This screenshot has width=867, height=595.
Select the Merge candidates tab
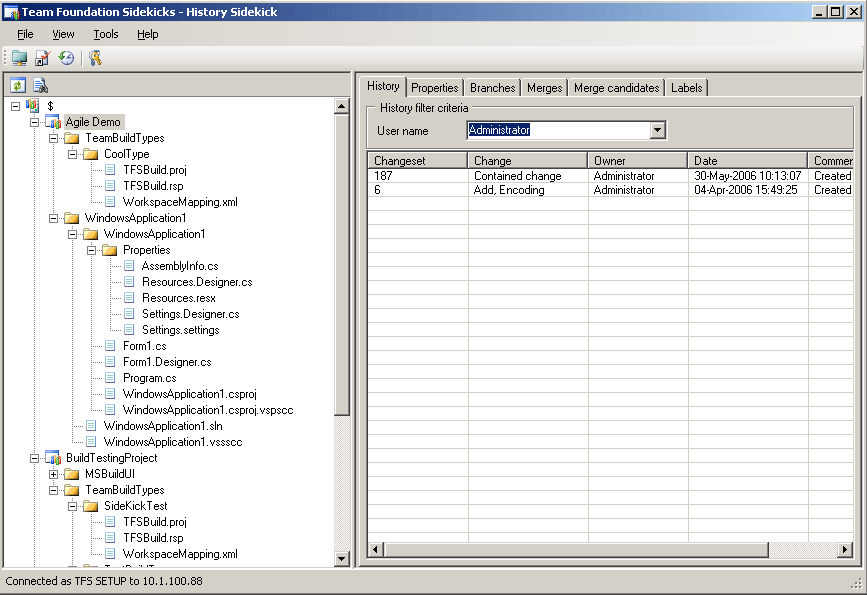[616, 87]
